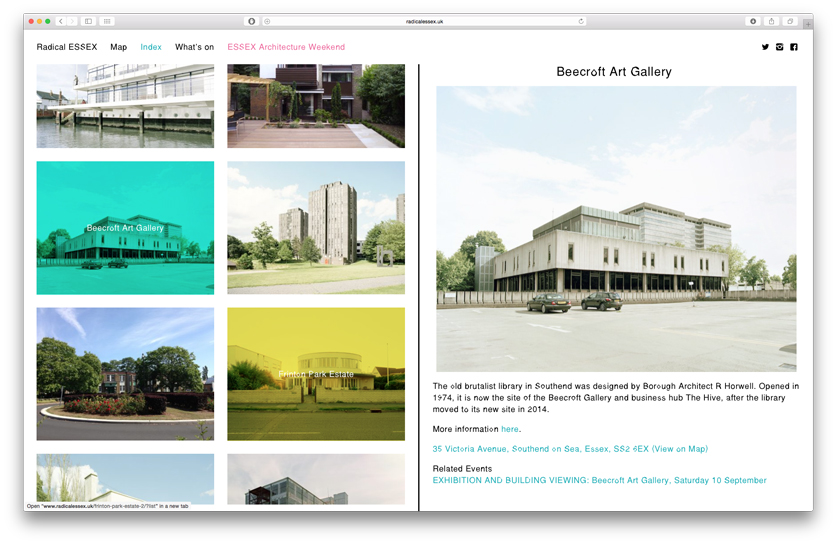Click the browser back arrow
Screen dimensions: 836x544
click(x=61, y=21)
